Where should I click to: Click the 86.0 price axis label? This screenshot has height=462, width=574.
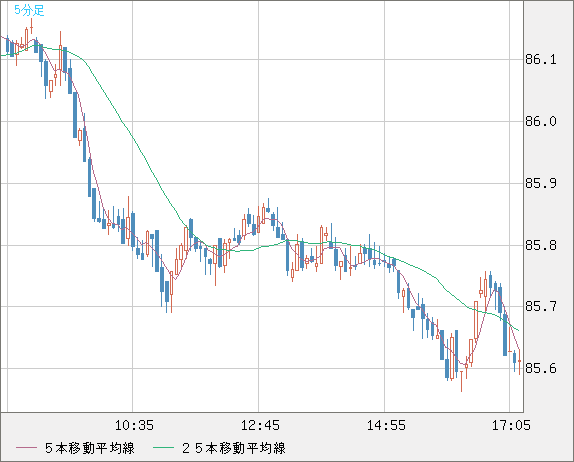click(x=541, y=121)
